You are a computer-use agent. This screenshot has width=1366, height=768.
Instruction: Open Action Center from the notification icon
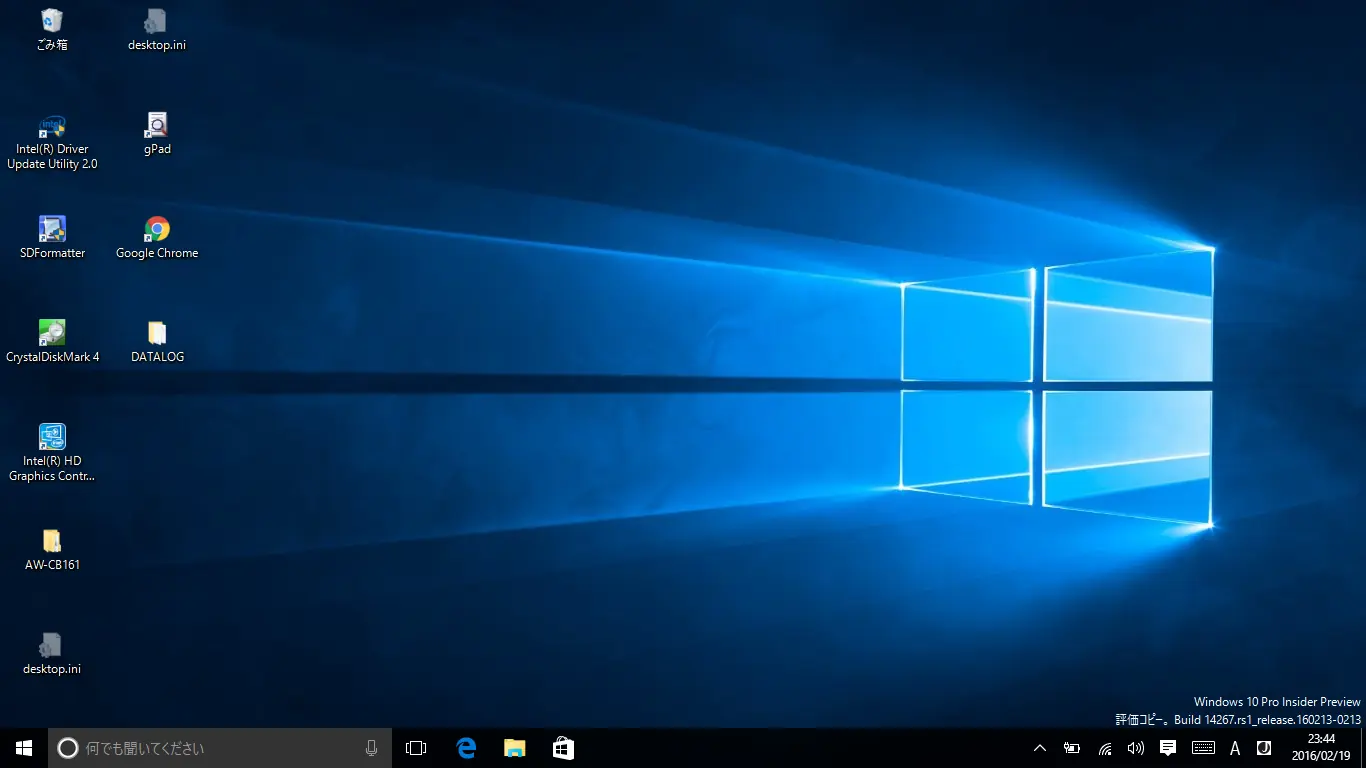[1168, 747]
